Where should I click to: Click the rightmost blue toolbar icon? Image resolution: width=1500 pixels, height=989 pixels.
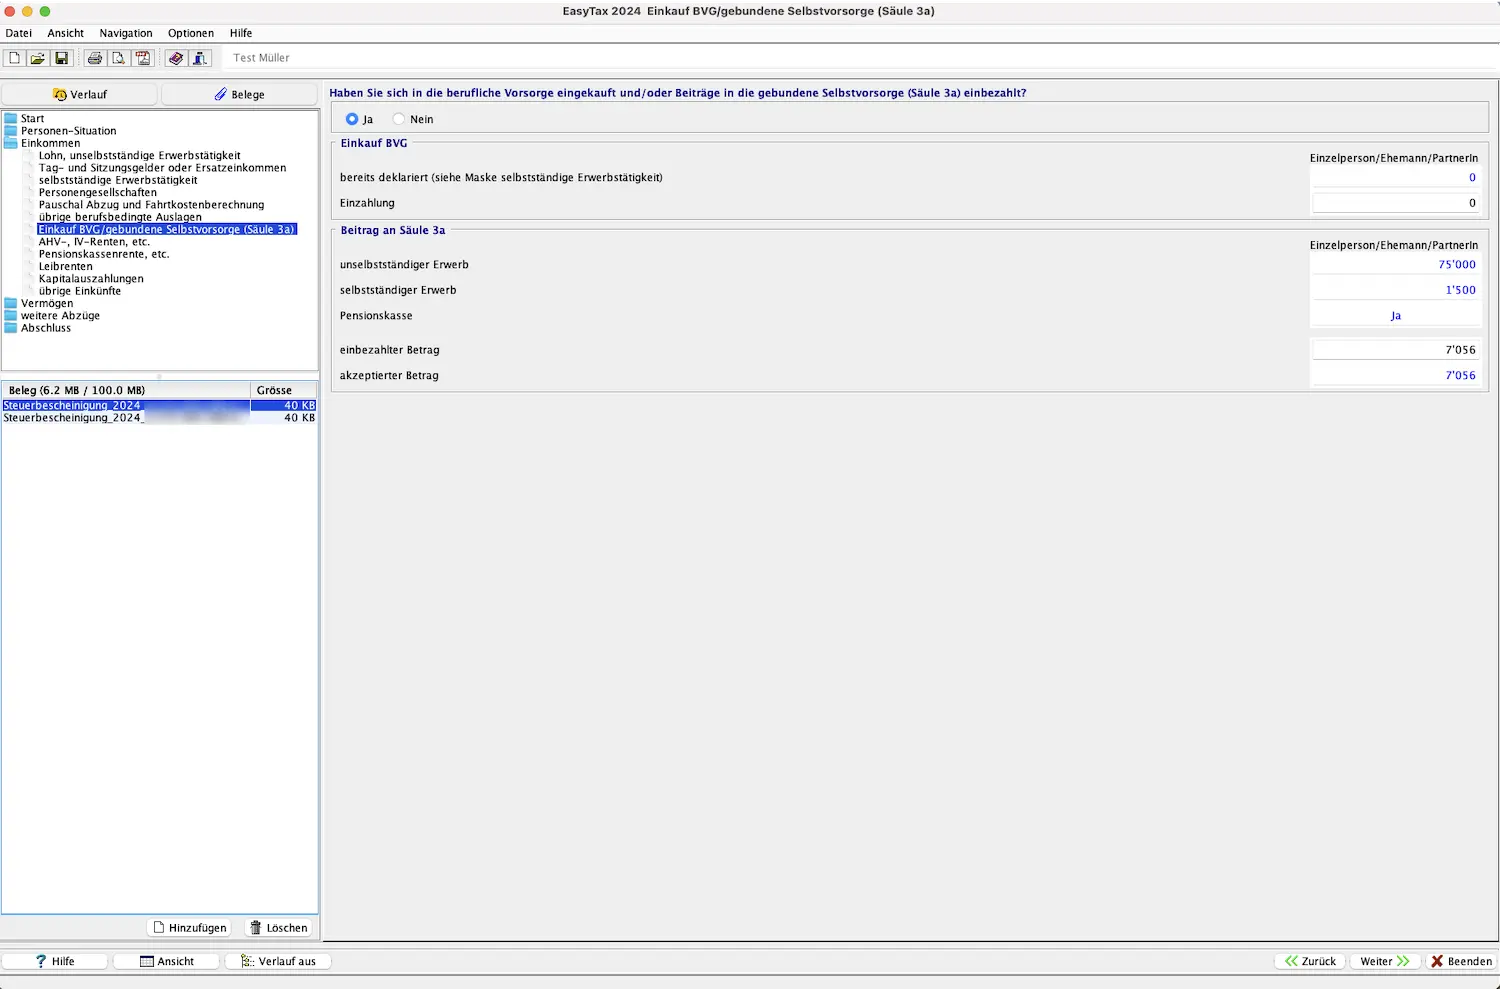[x=200, y=58]
